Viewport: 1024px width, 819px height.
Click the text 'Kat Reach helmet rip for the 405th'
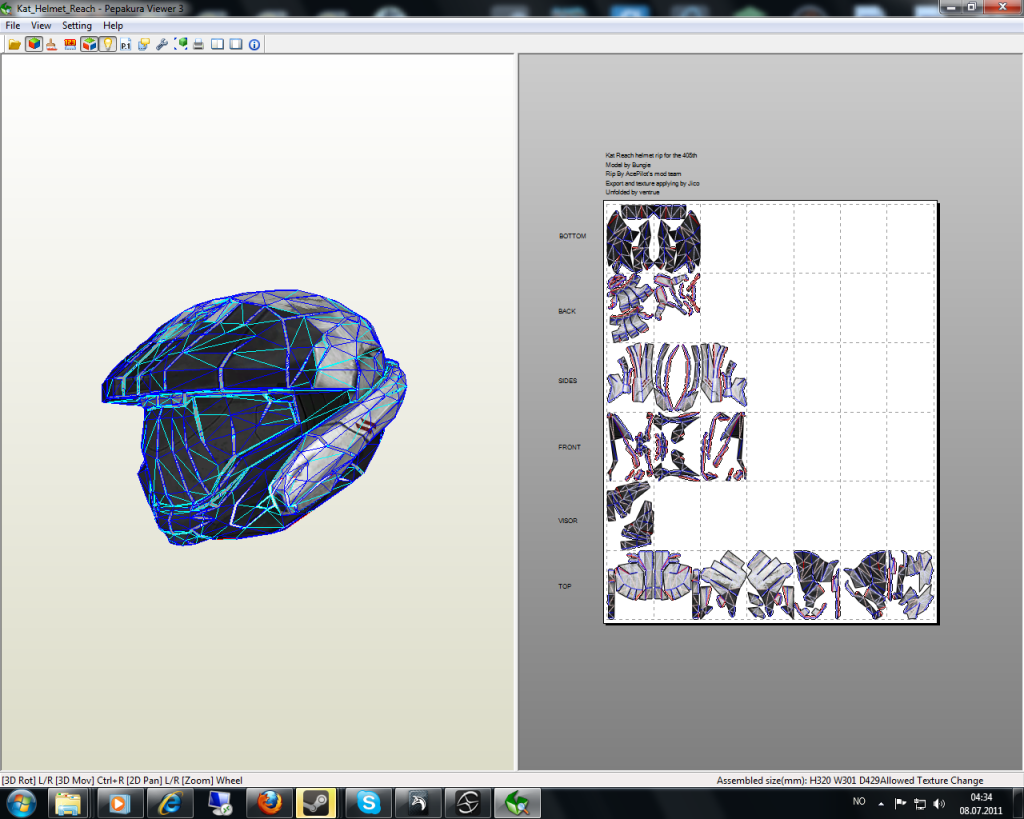click(x=651, y=155)
